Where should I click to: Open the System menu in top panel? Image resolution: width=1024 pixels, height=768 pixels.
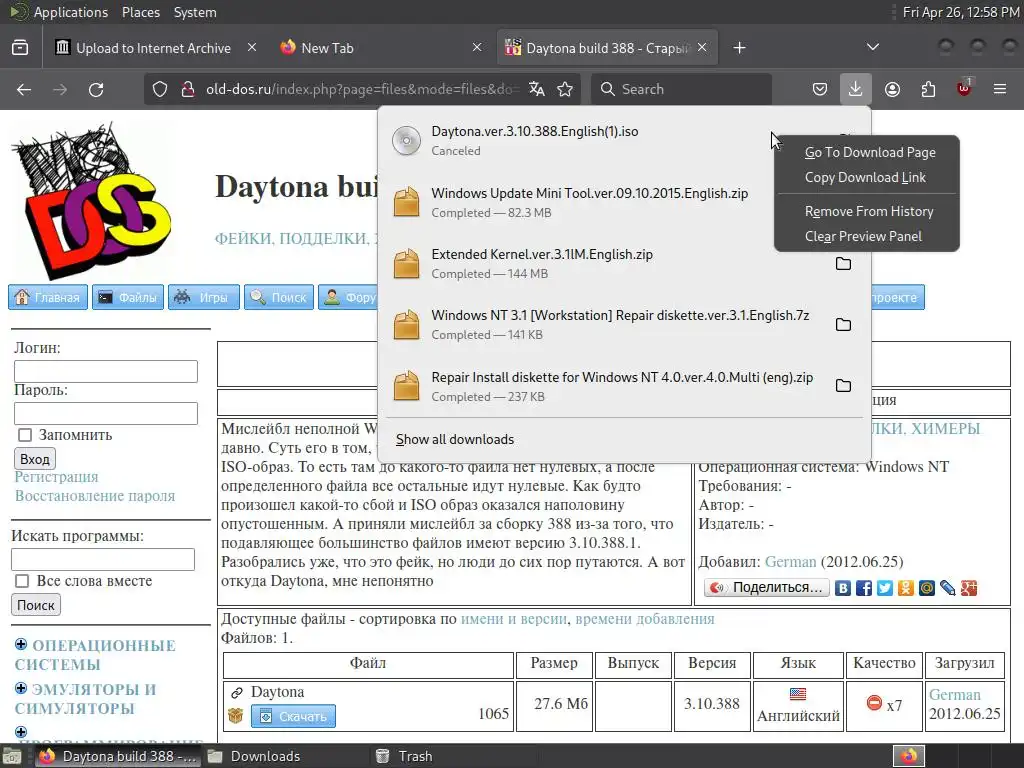195,12
